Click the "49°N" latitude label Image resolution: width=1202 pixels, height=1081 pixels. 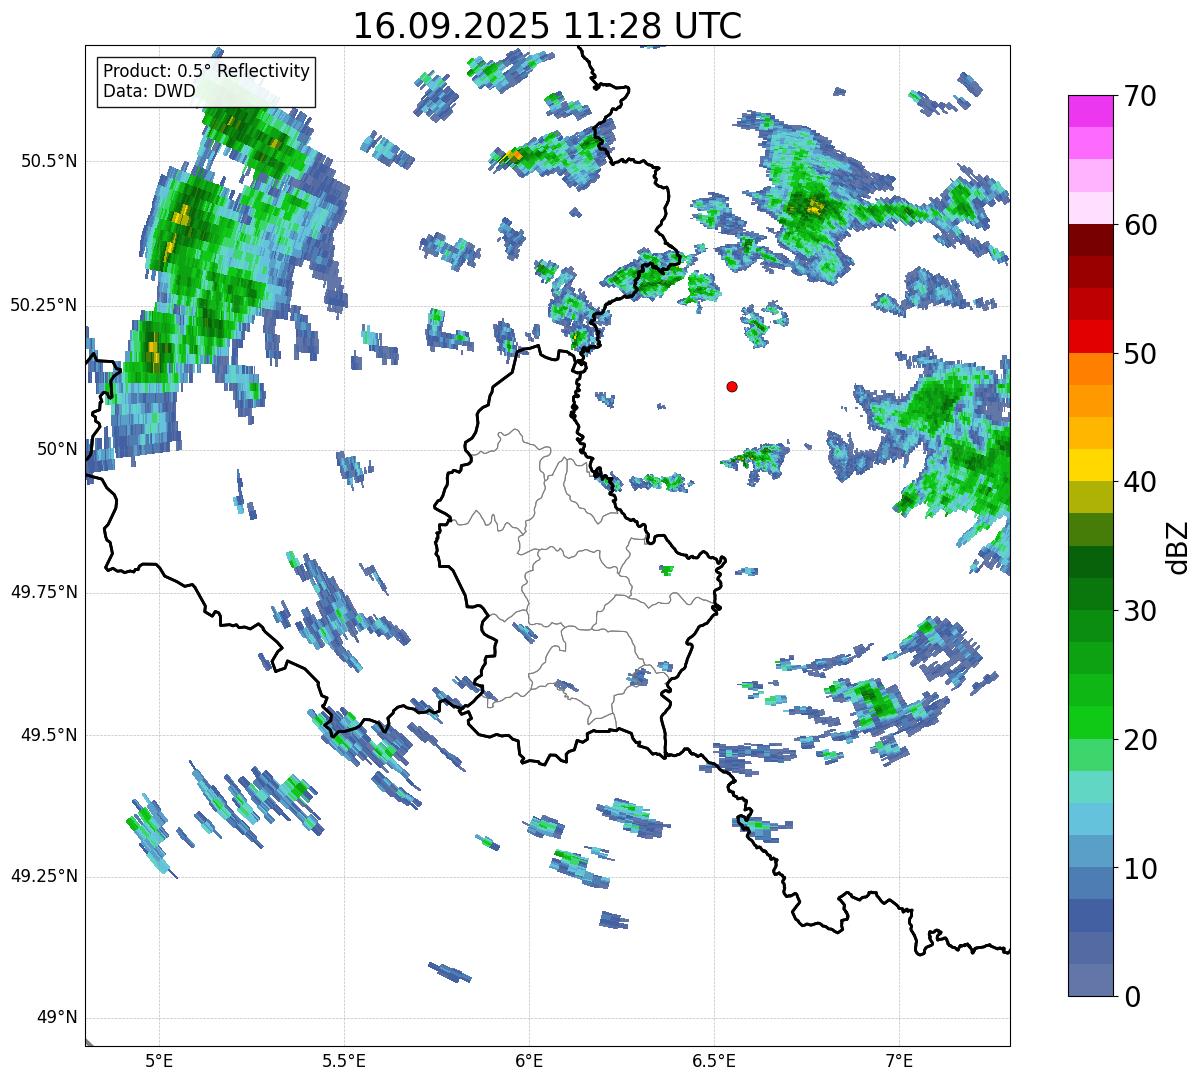click(x=57, y=1018)
